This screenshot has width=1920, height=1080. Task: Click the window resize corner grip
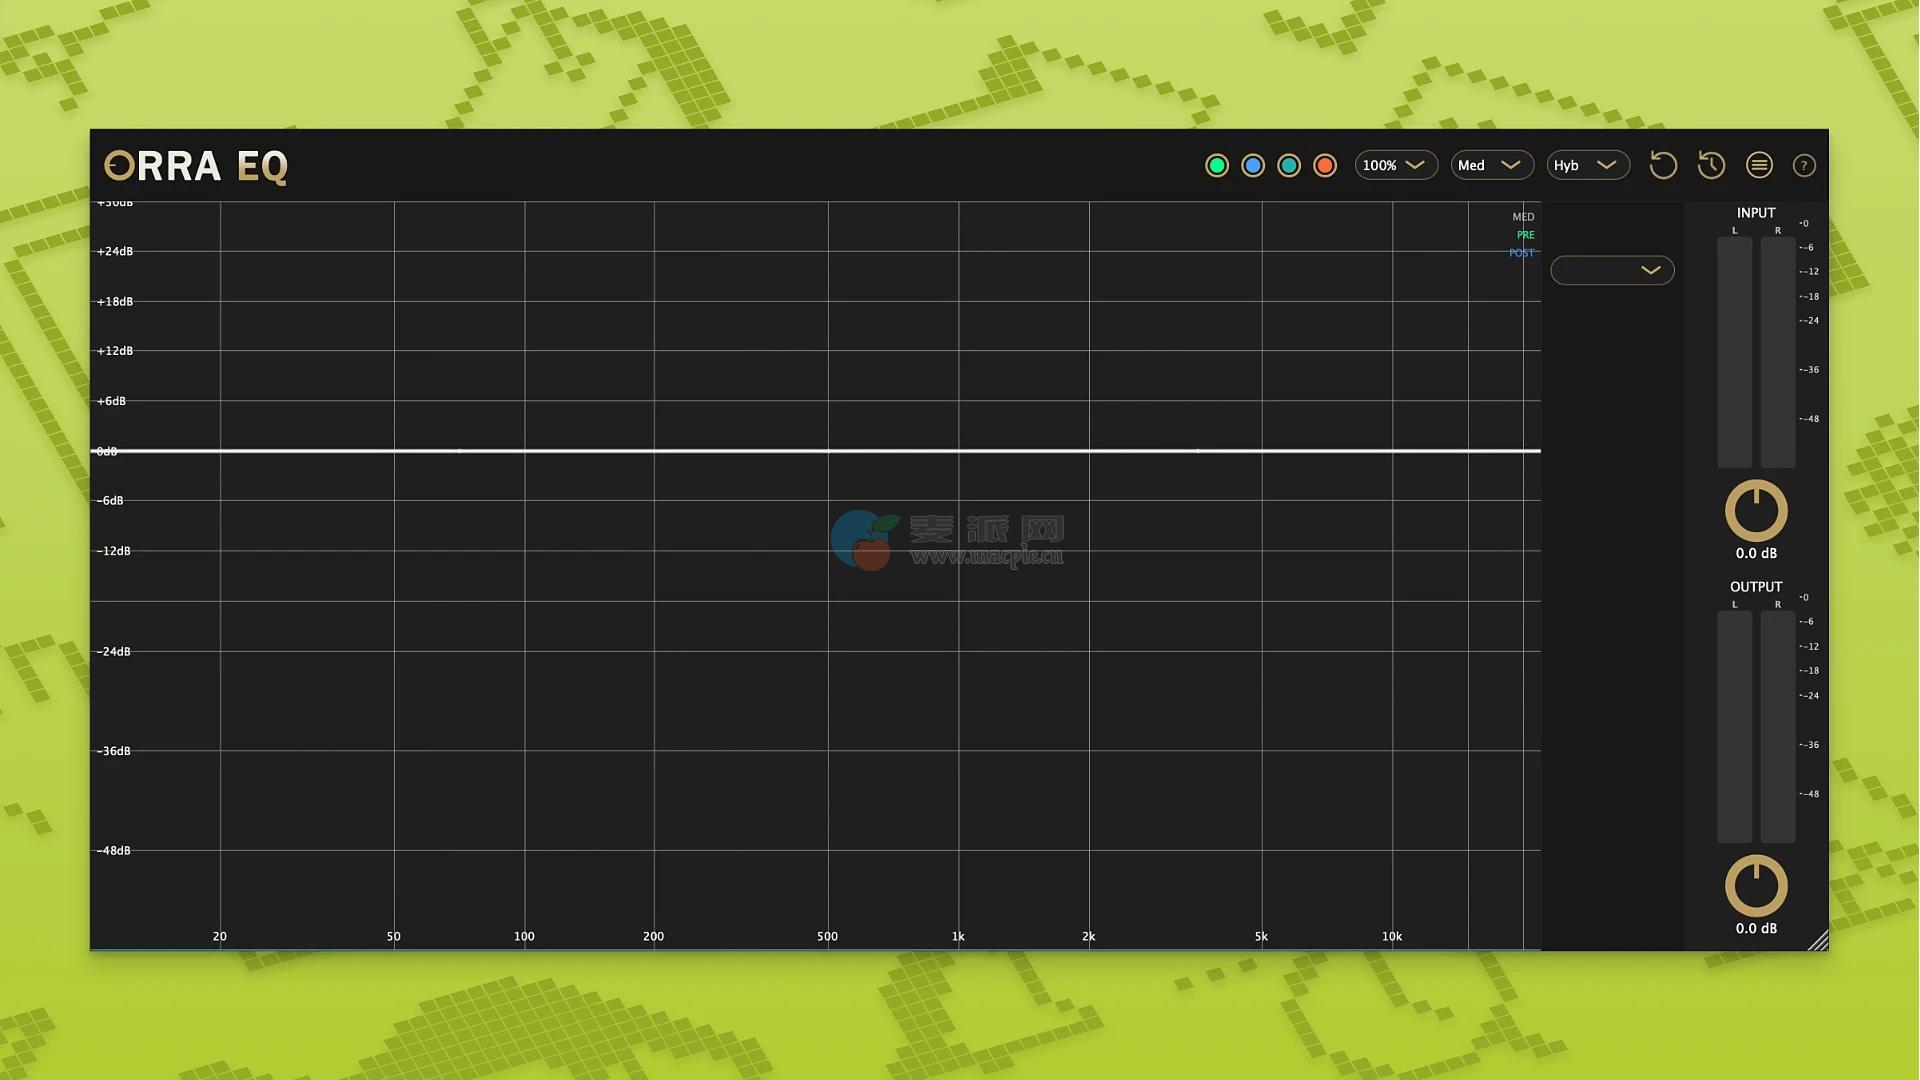pos(1819,941)
